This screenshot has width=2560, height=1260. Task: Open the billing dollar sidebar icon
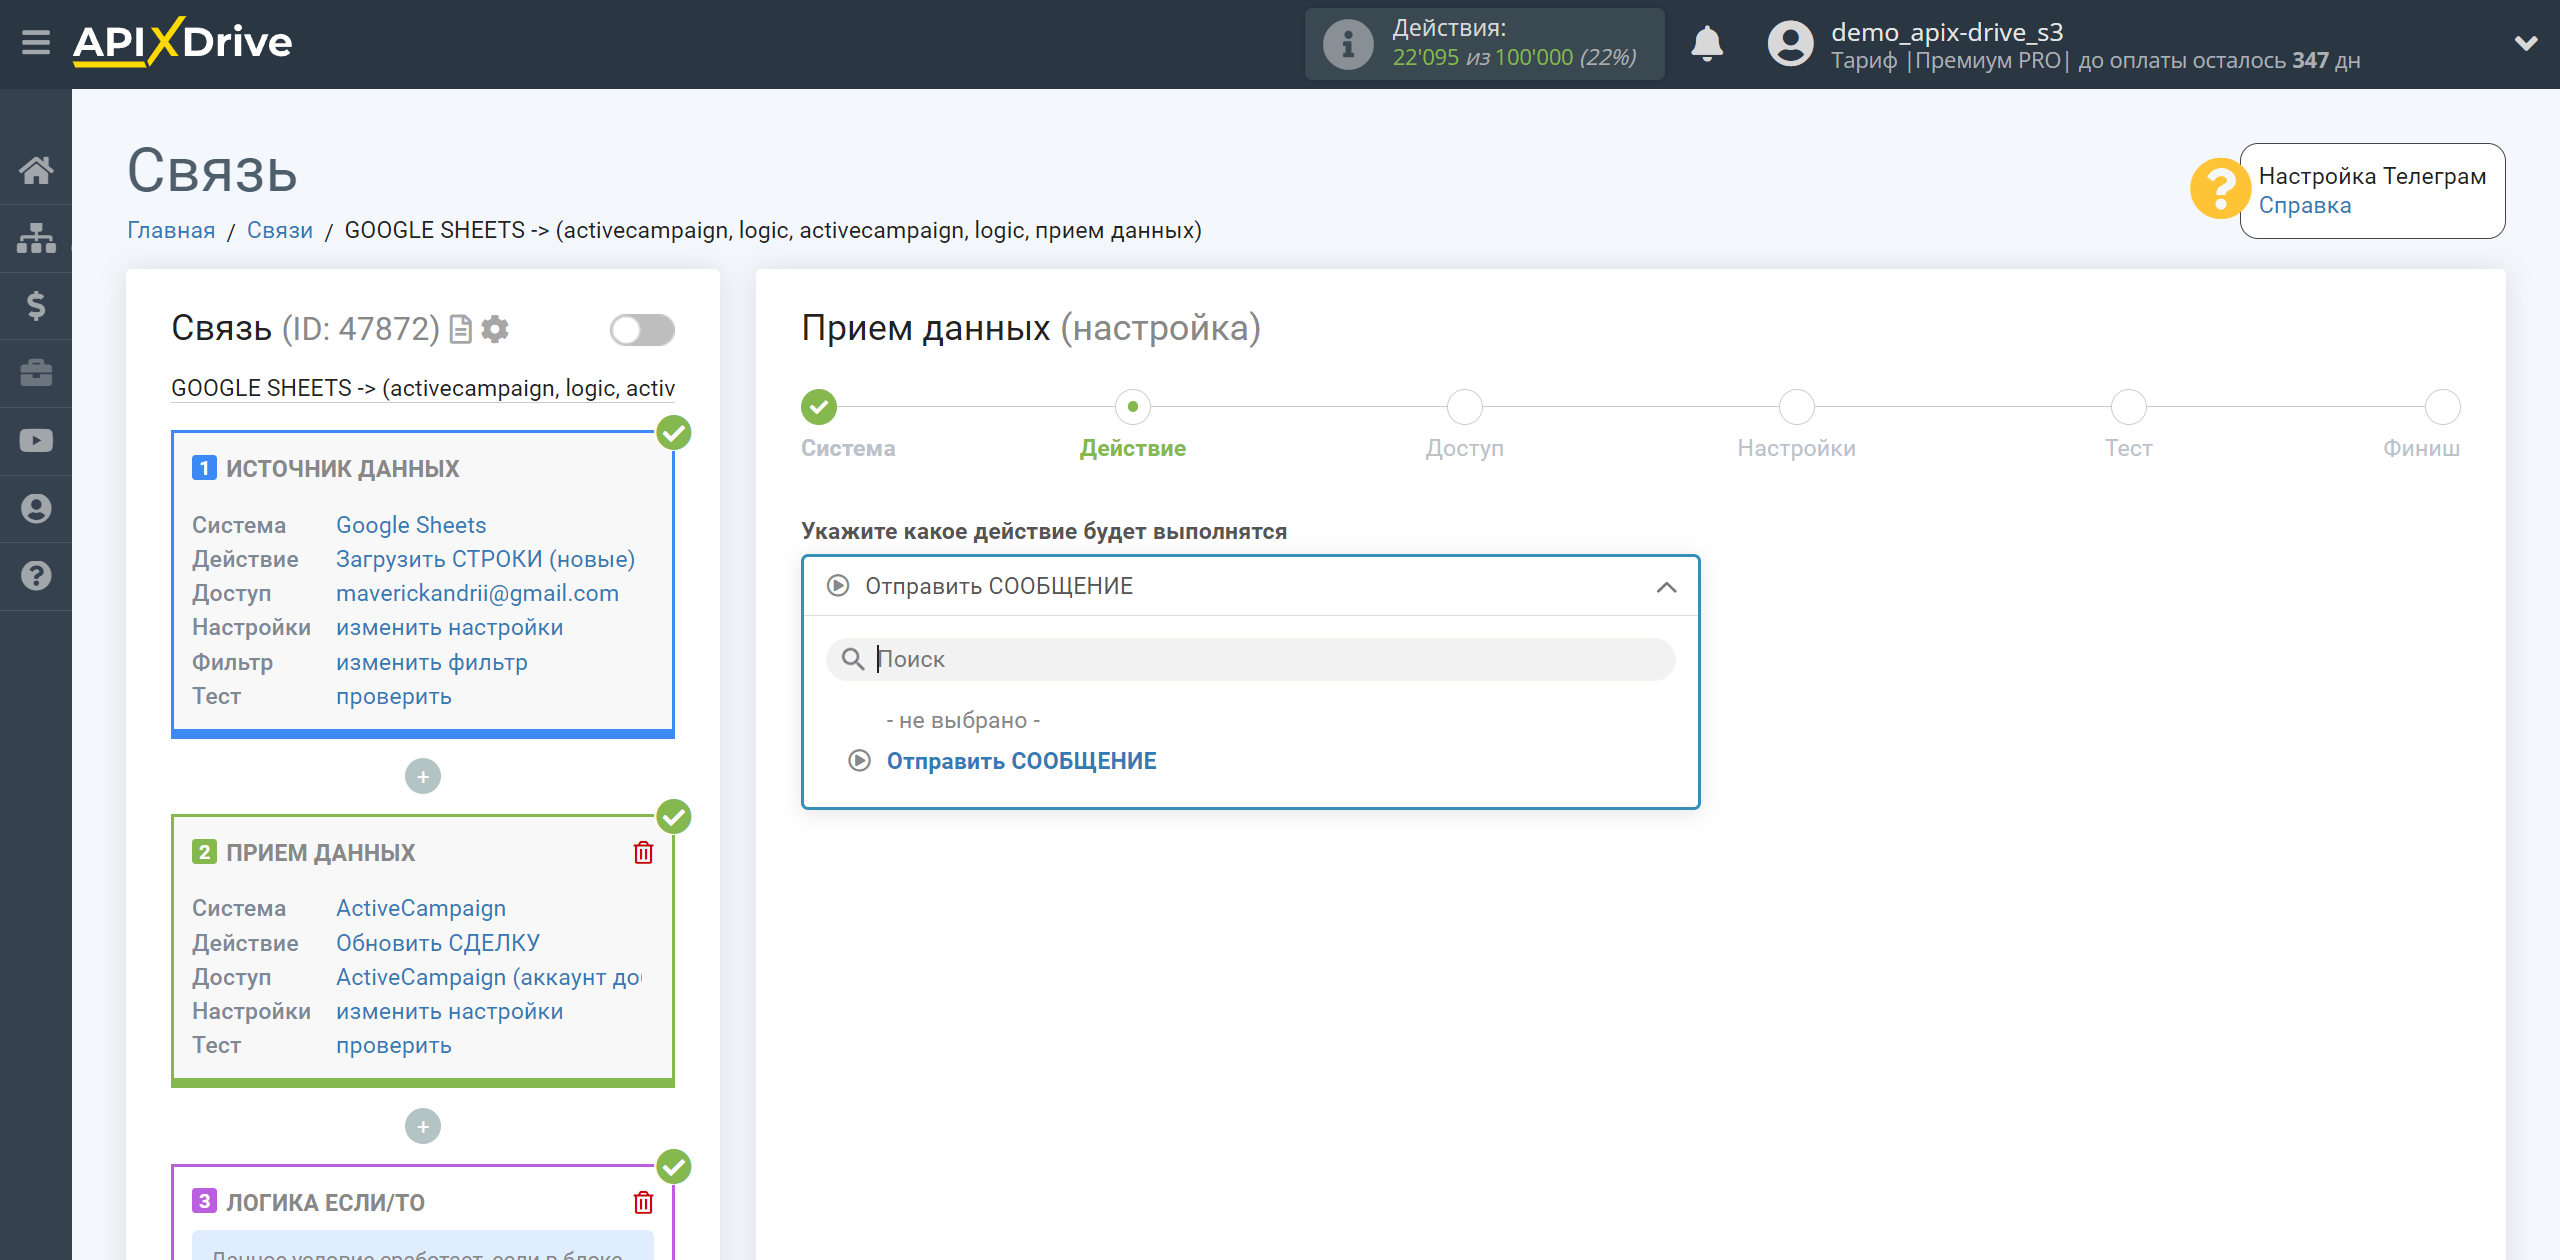[x=36, y=305]
